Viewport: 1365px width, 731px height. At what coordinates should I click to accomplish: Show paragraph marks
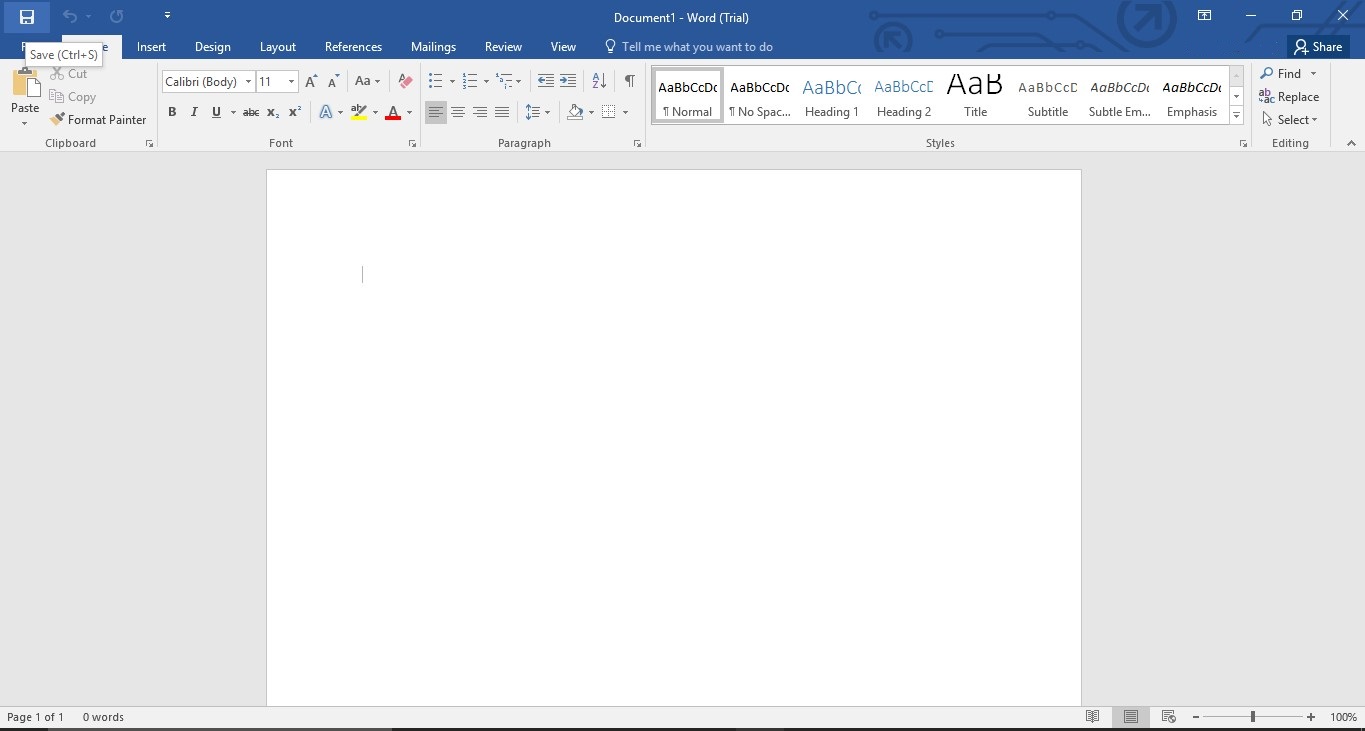[x=628, y=80]
